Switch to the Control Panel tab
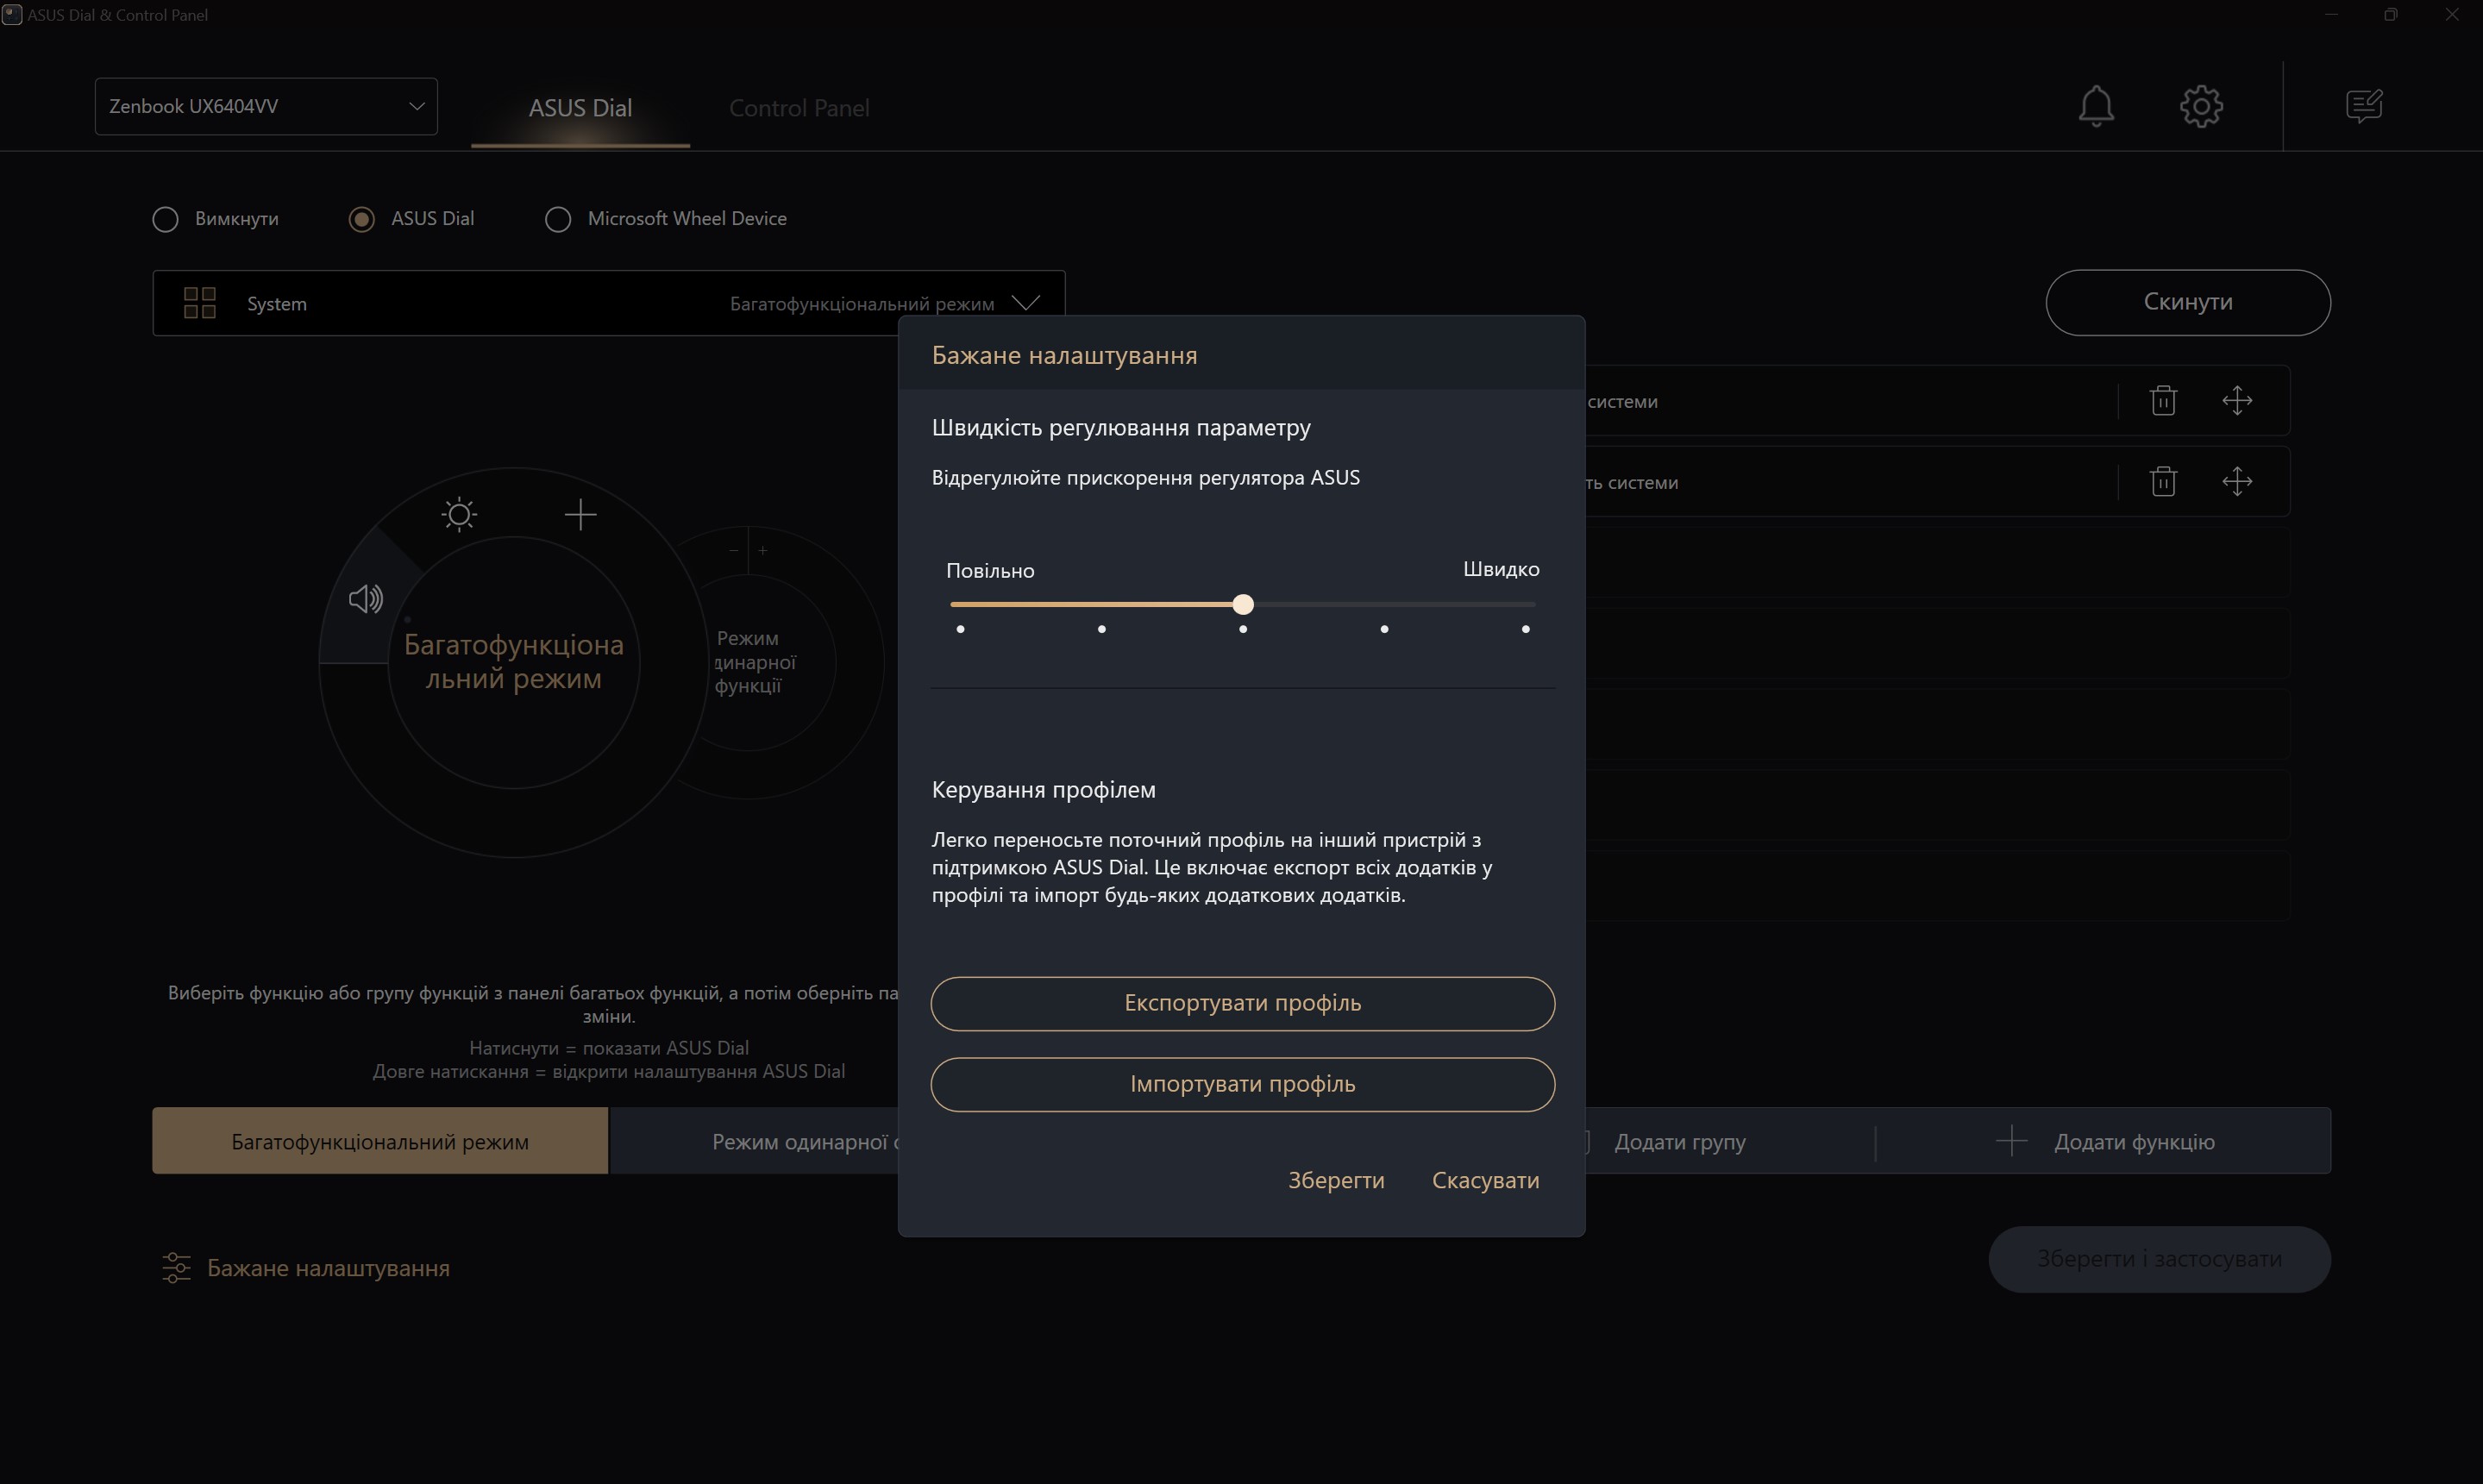The height and width of the screenshot is (1484, 2483). tap(798, 108)
